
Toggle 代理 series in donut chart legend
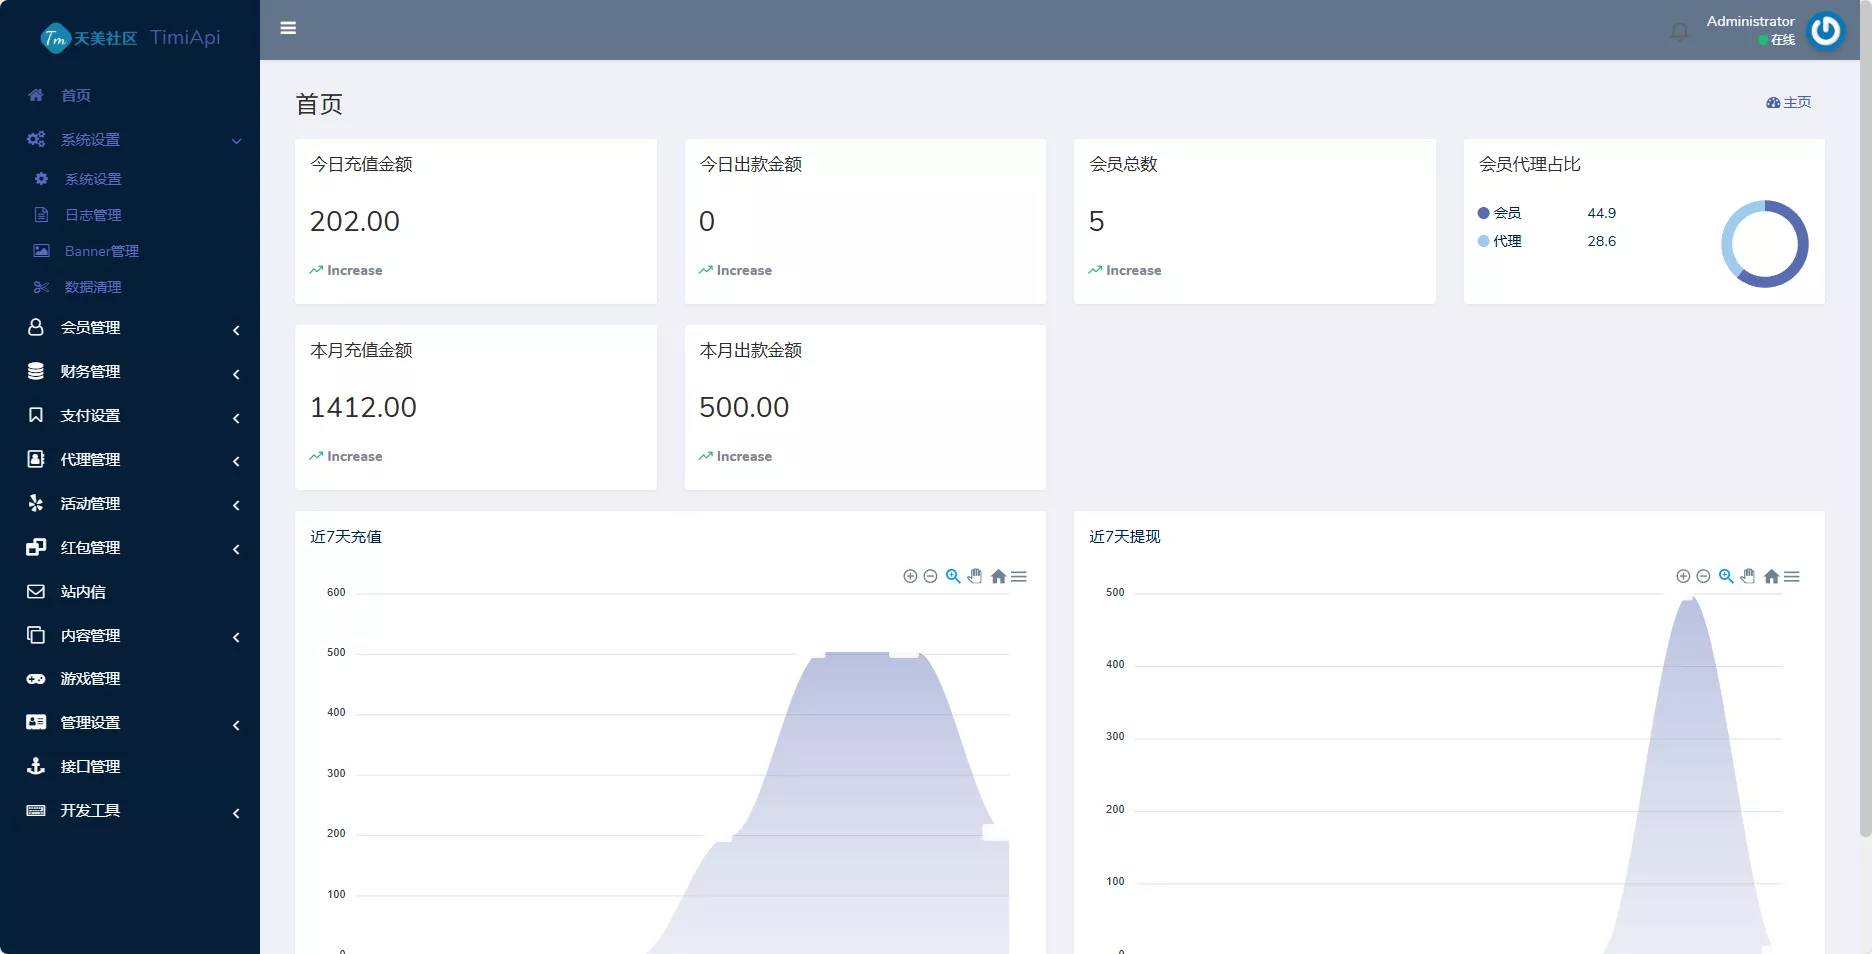click(1500, 241)
